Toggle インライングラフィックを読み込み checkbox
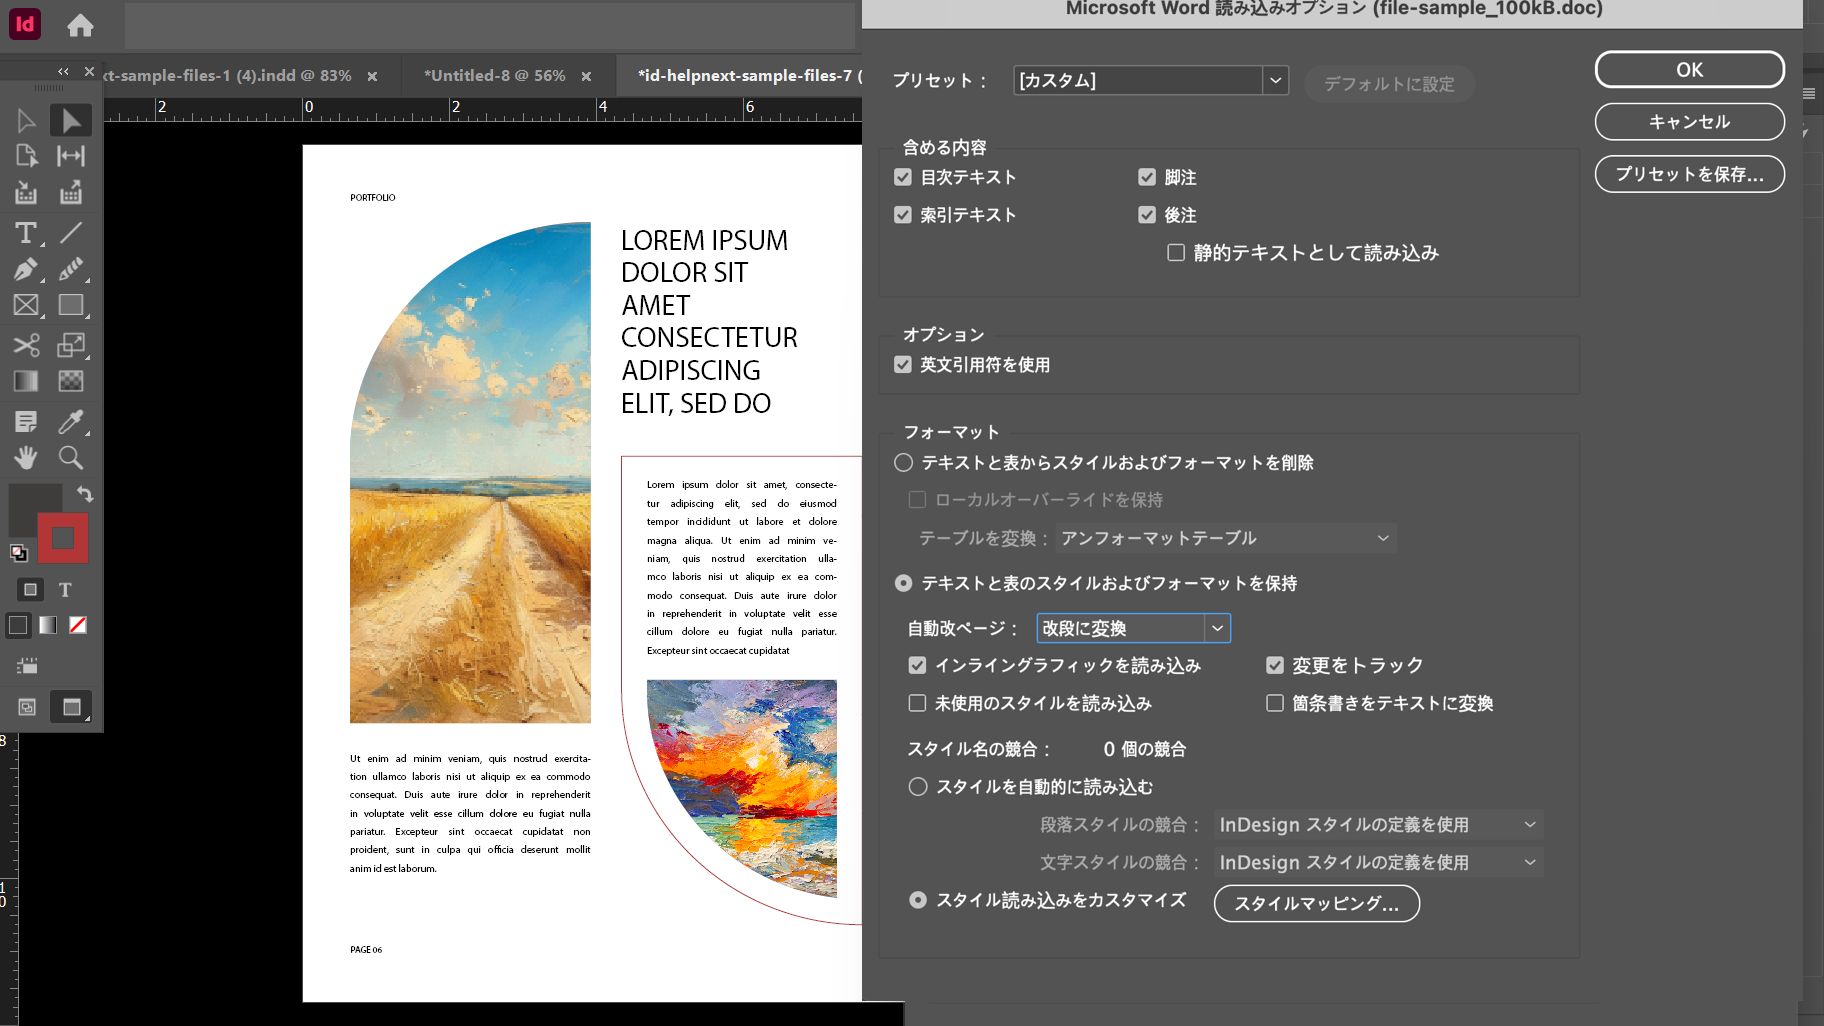Viewport: 1824px width, 1026px height. (x=917, y=665)
